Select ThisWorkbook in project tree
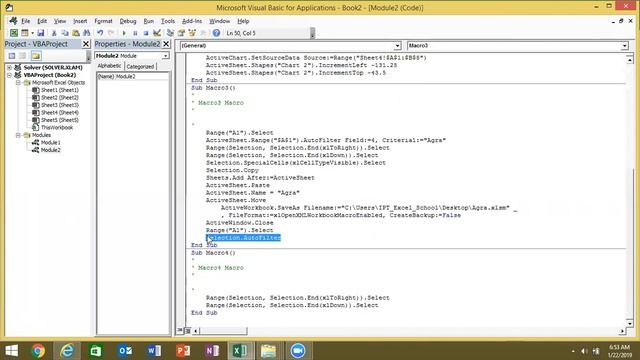The image size is (640, 360). (57, 127)
